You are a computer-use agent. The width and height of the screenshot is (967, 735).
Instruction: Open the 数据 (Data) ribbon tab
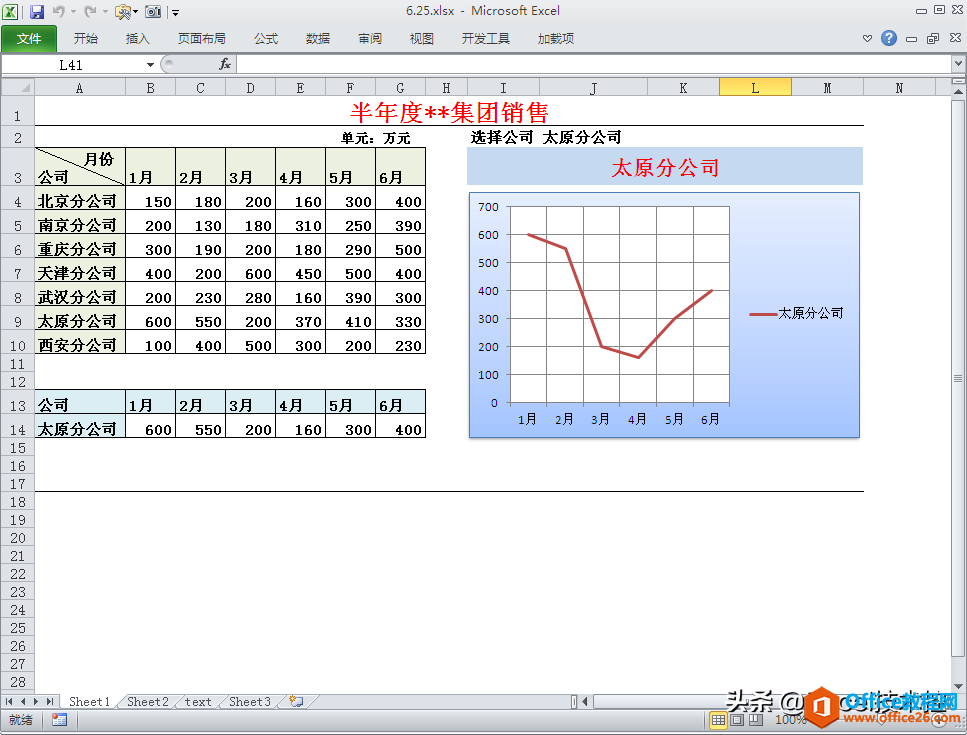tap(318, 38)
